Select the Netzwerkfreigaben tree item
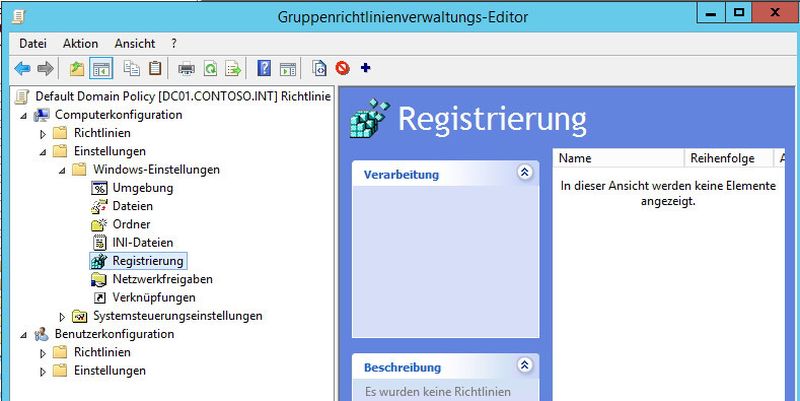The width and height of the screenshot is (800, 401). coord(163,279)
